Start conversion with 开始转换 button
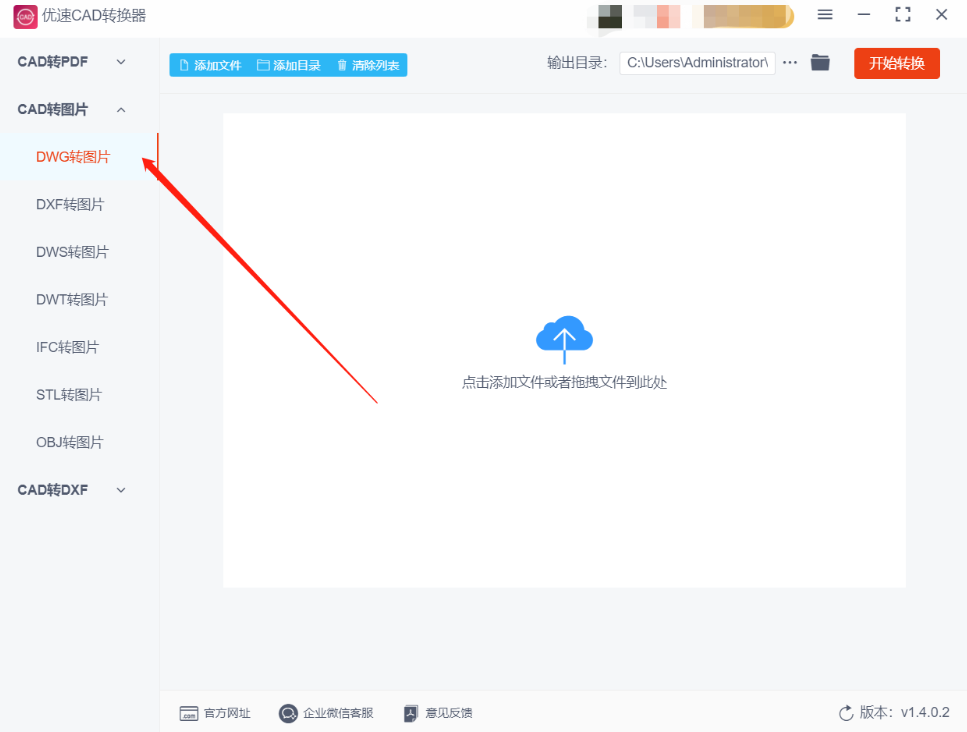Image resolution: width=967 pixels, height=732 pixels. (897, 64)
